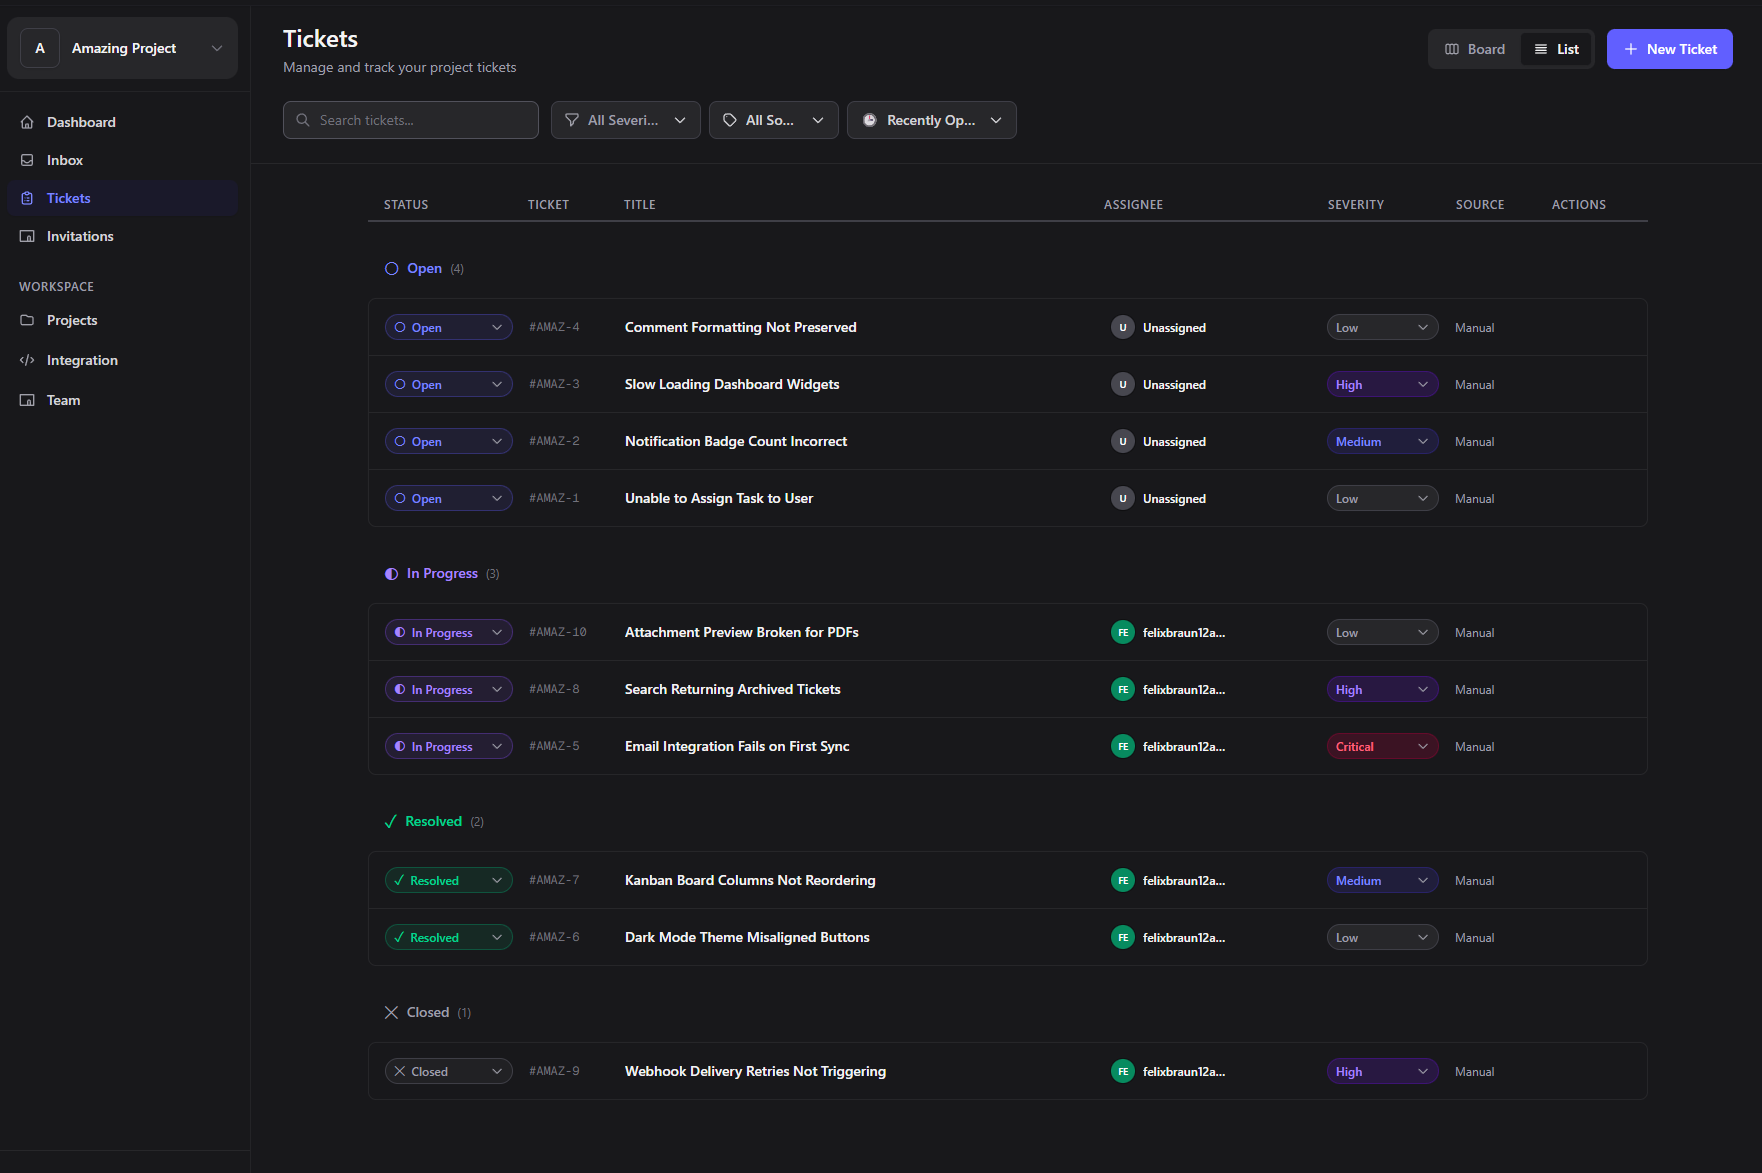The width and height of the screenshot is (1762, 1173).
Task: Click the Team icon in the sidebar
Action: coord(27,399)
